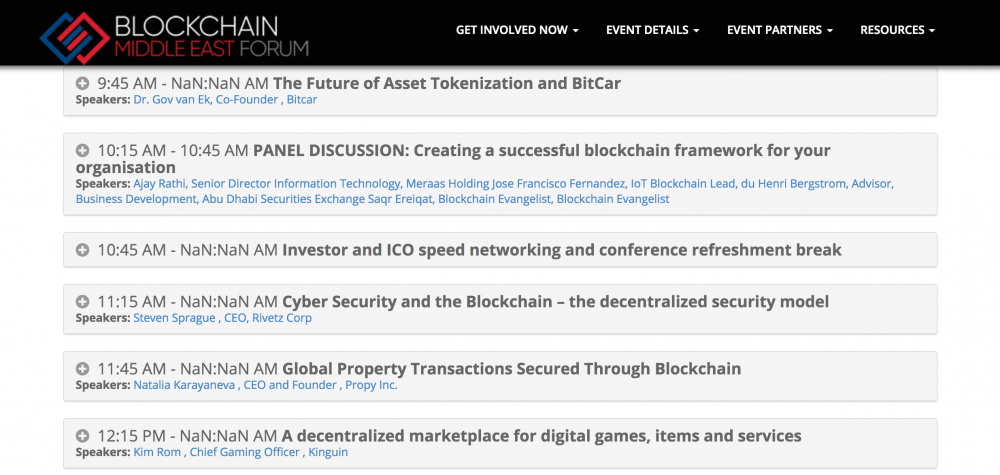Open the Resources dropdown menu
Viewport: 1000px width, 475px height.
[897, 30]
